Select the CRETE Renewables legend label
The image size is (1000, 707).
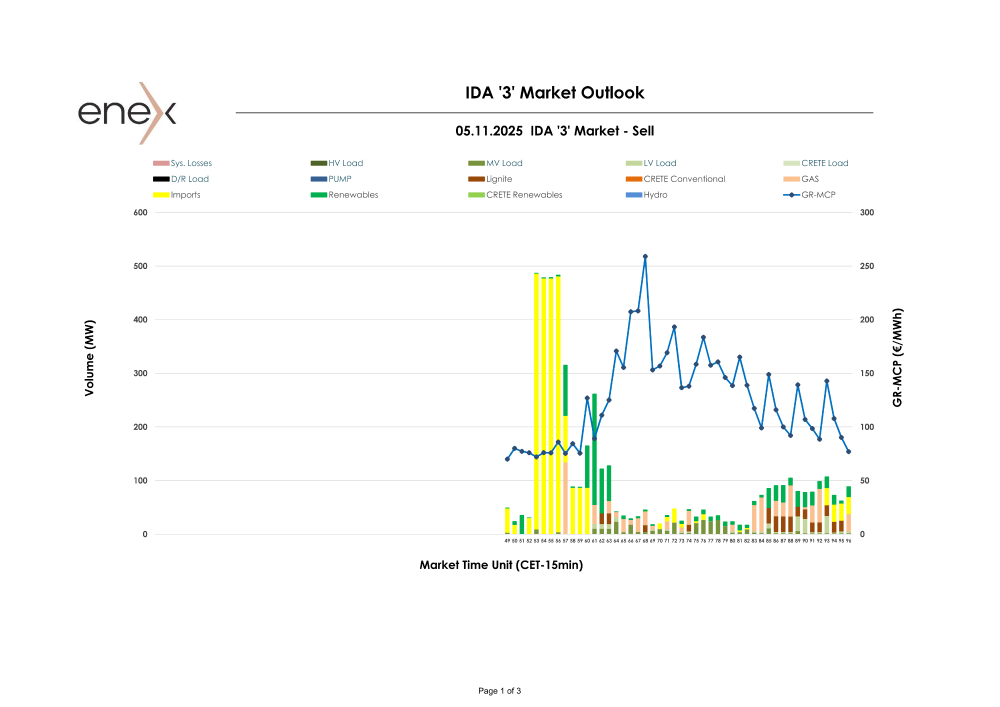524,195
